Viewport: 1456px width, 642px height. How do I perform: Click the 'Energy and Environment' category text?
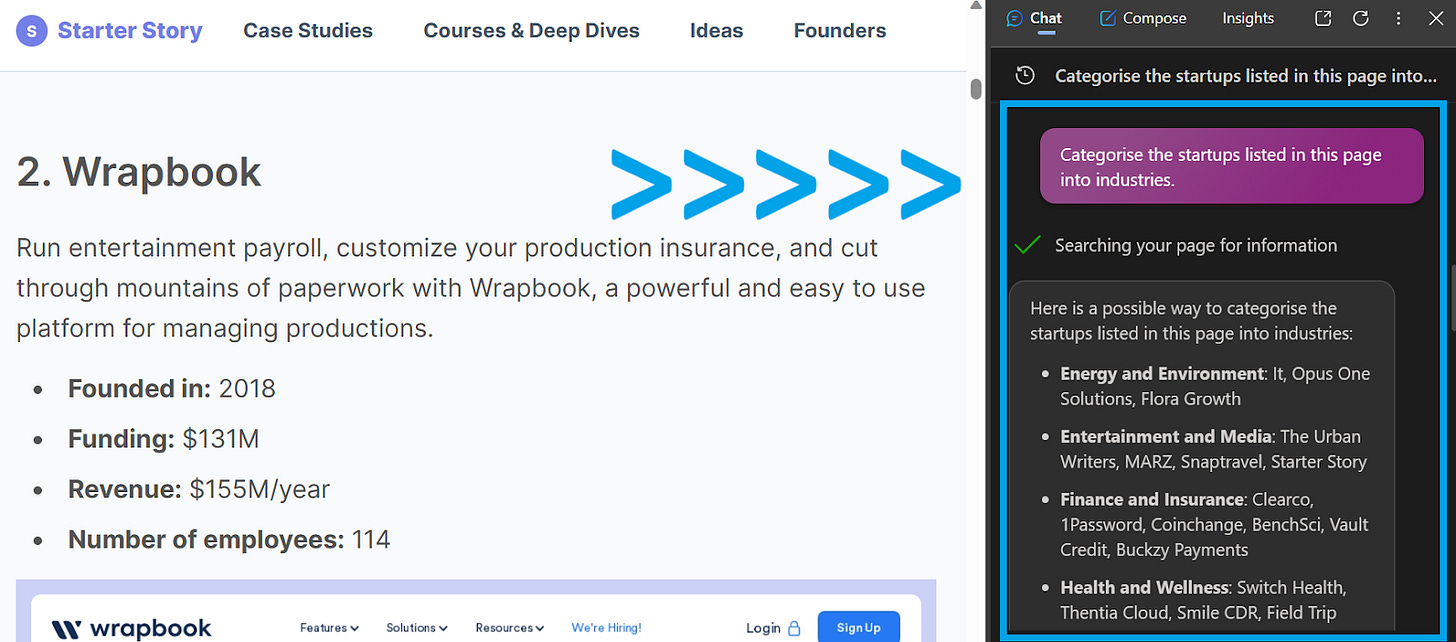(x=1162, y=373)
